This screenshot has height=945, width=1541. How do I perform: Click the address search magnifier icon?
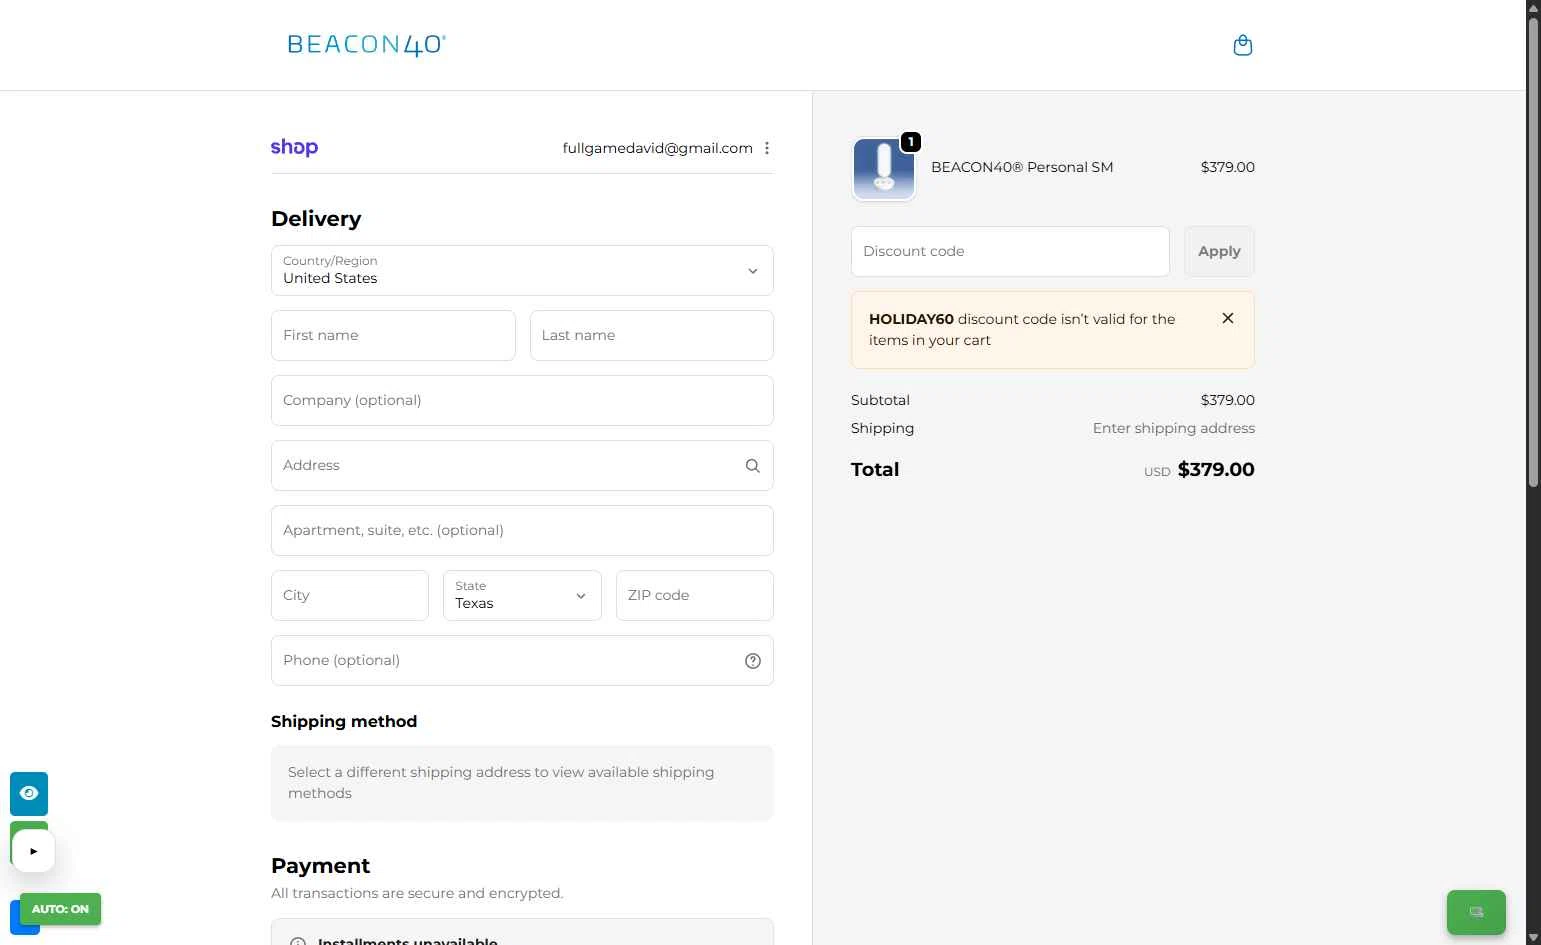(x=753, y=465)
